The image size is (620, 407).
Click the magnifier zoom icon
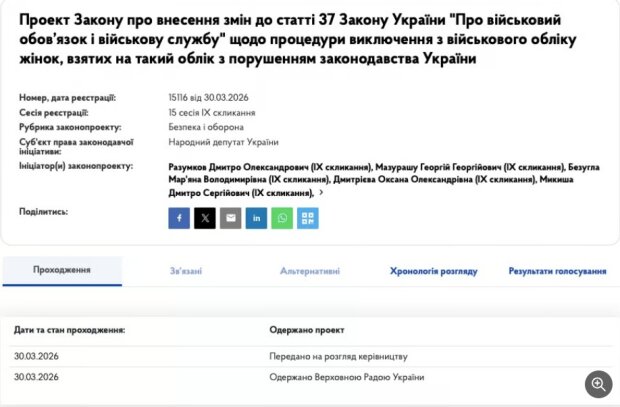[x=598, y=384]
